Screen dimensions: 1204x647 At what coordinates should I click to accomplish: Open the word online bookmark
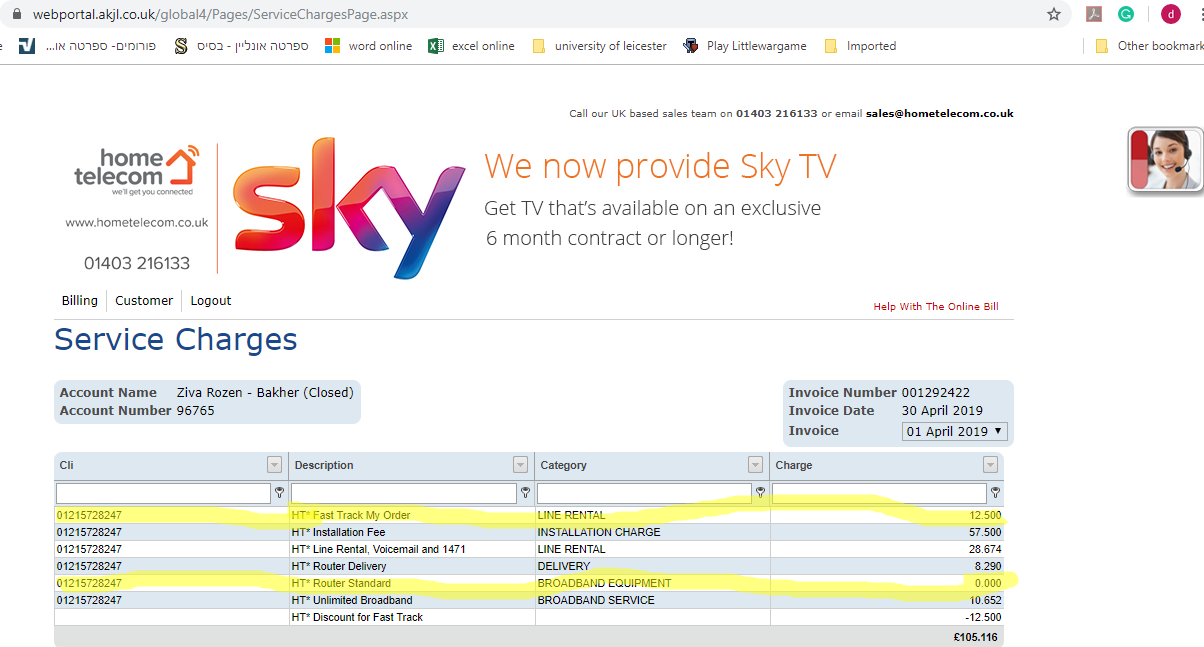click(368, 46)
